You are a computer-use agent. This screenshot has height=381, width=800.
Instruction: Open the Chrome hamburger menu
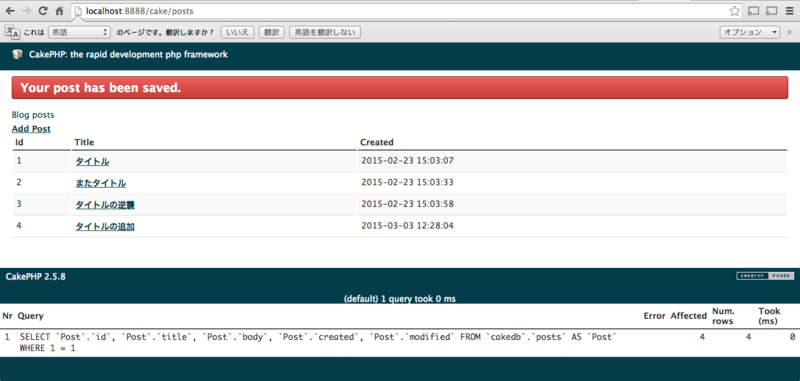click(789, 11)
